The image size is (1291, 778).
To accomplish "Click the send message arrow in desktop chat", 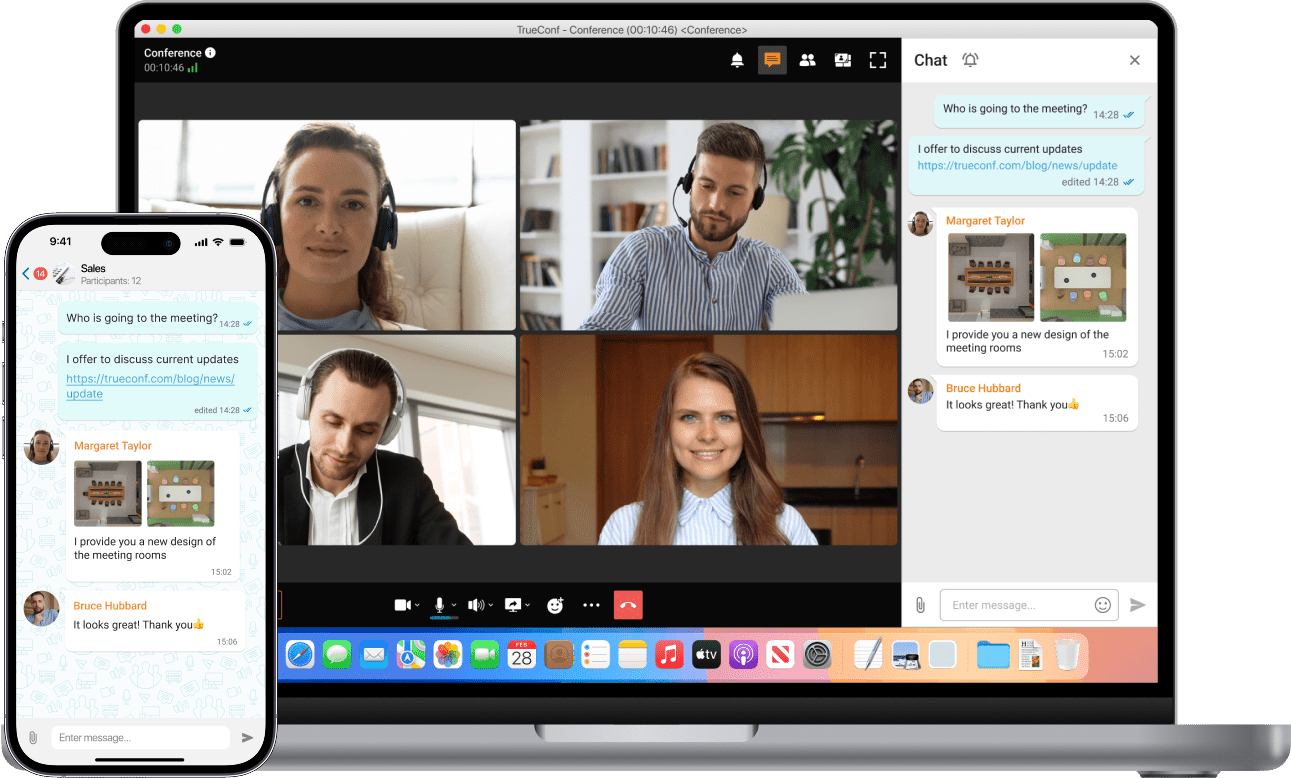I will point(1137,605).
